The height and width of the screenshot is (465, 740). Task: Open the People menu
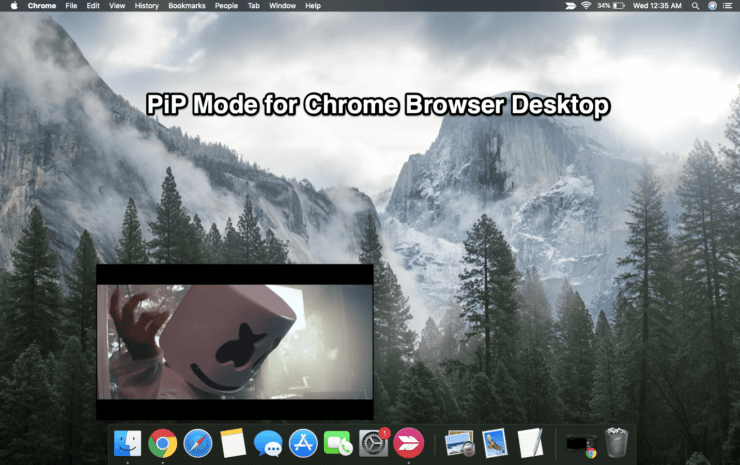coord(227,6)
